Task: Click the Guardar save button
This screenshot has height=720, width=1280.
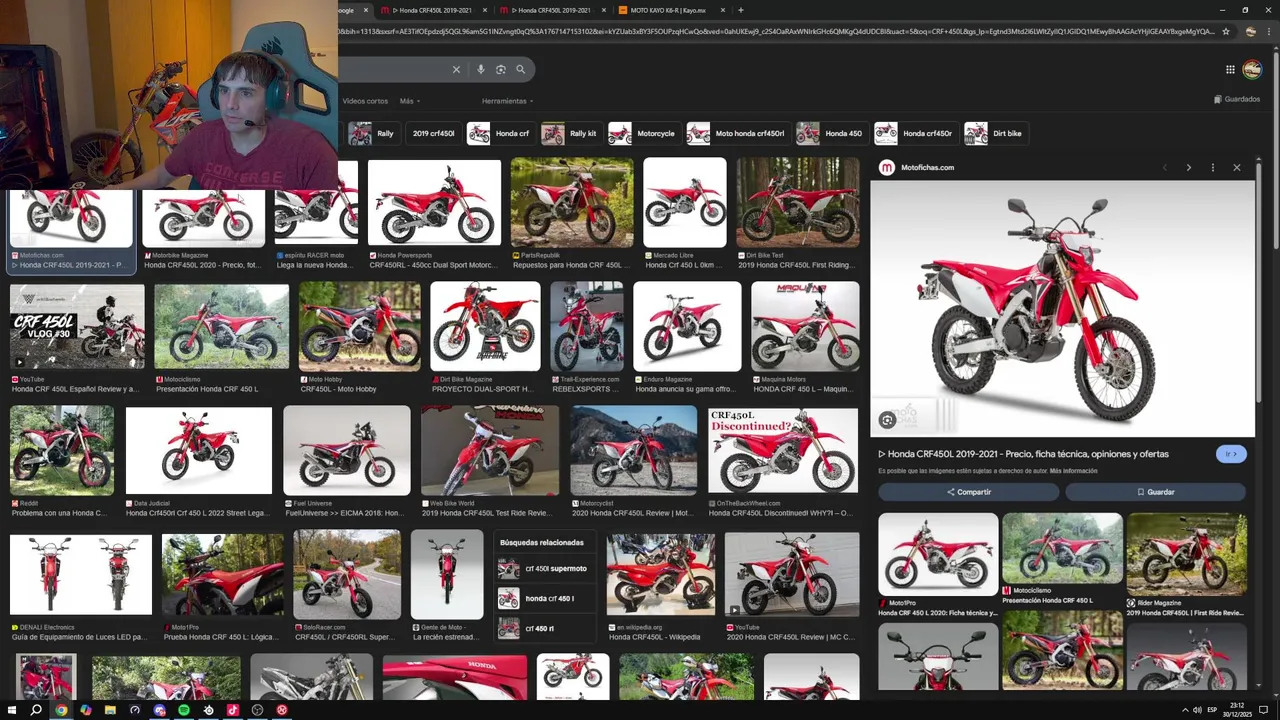Action: (1155, 492)
